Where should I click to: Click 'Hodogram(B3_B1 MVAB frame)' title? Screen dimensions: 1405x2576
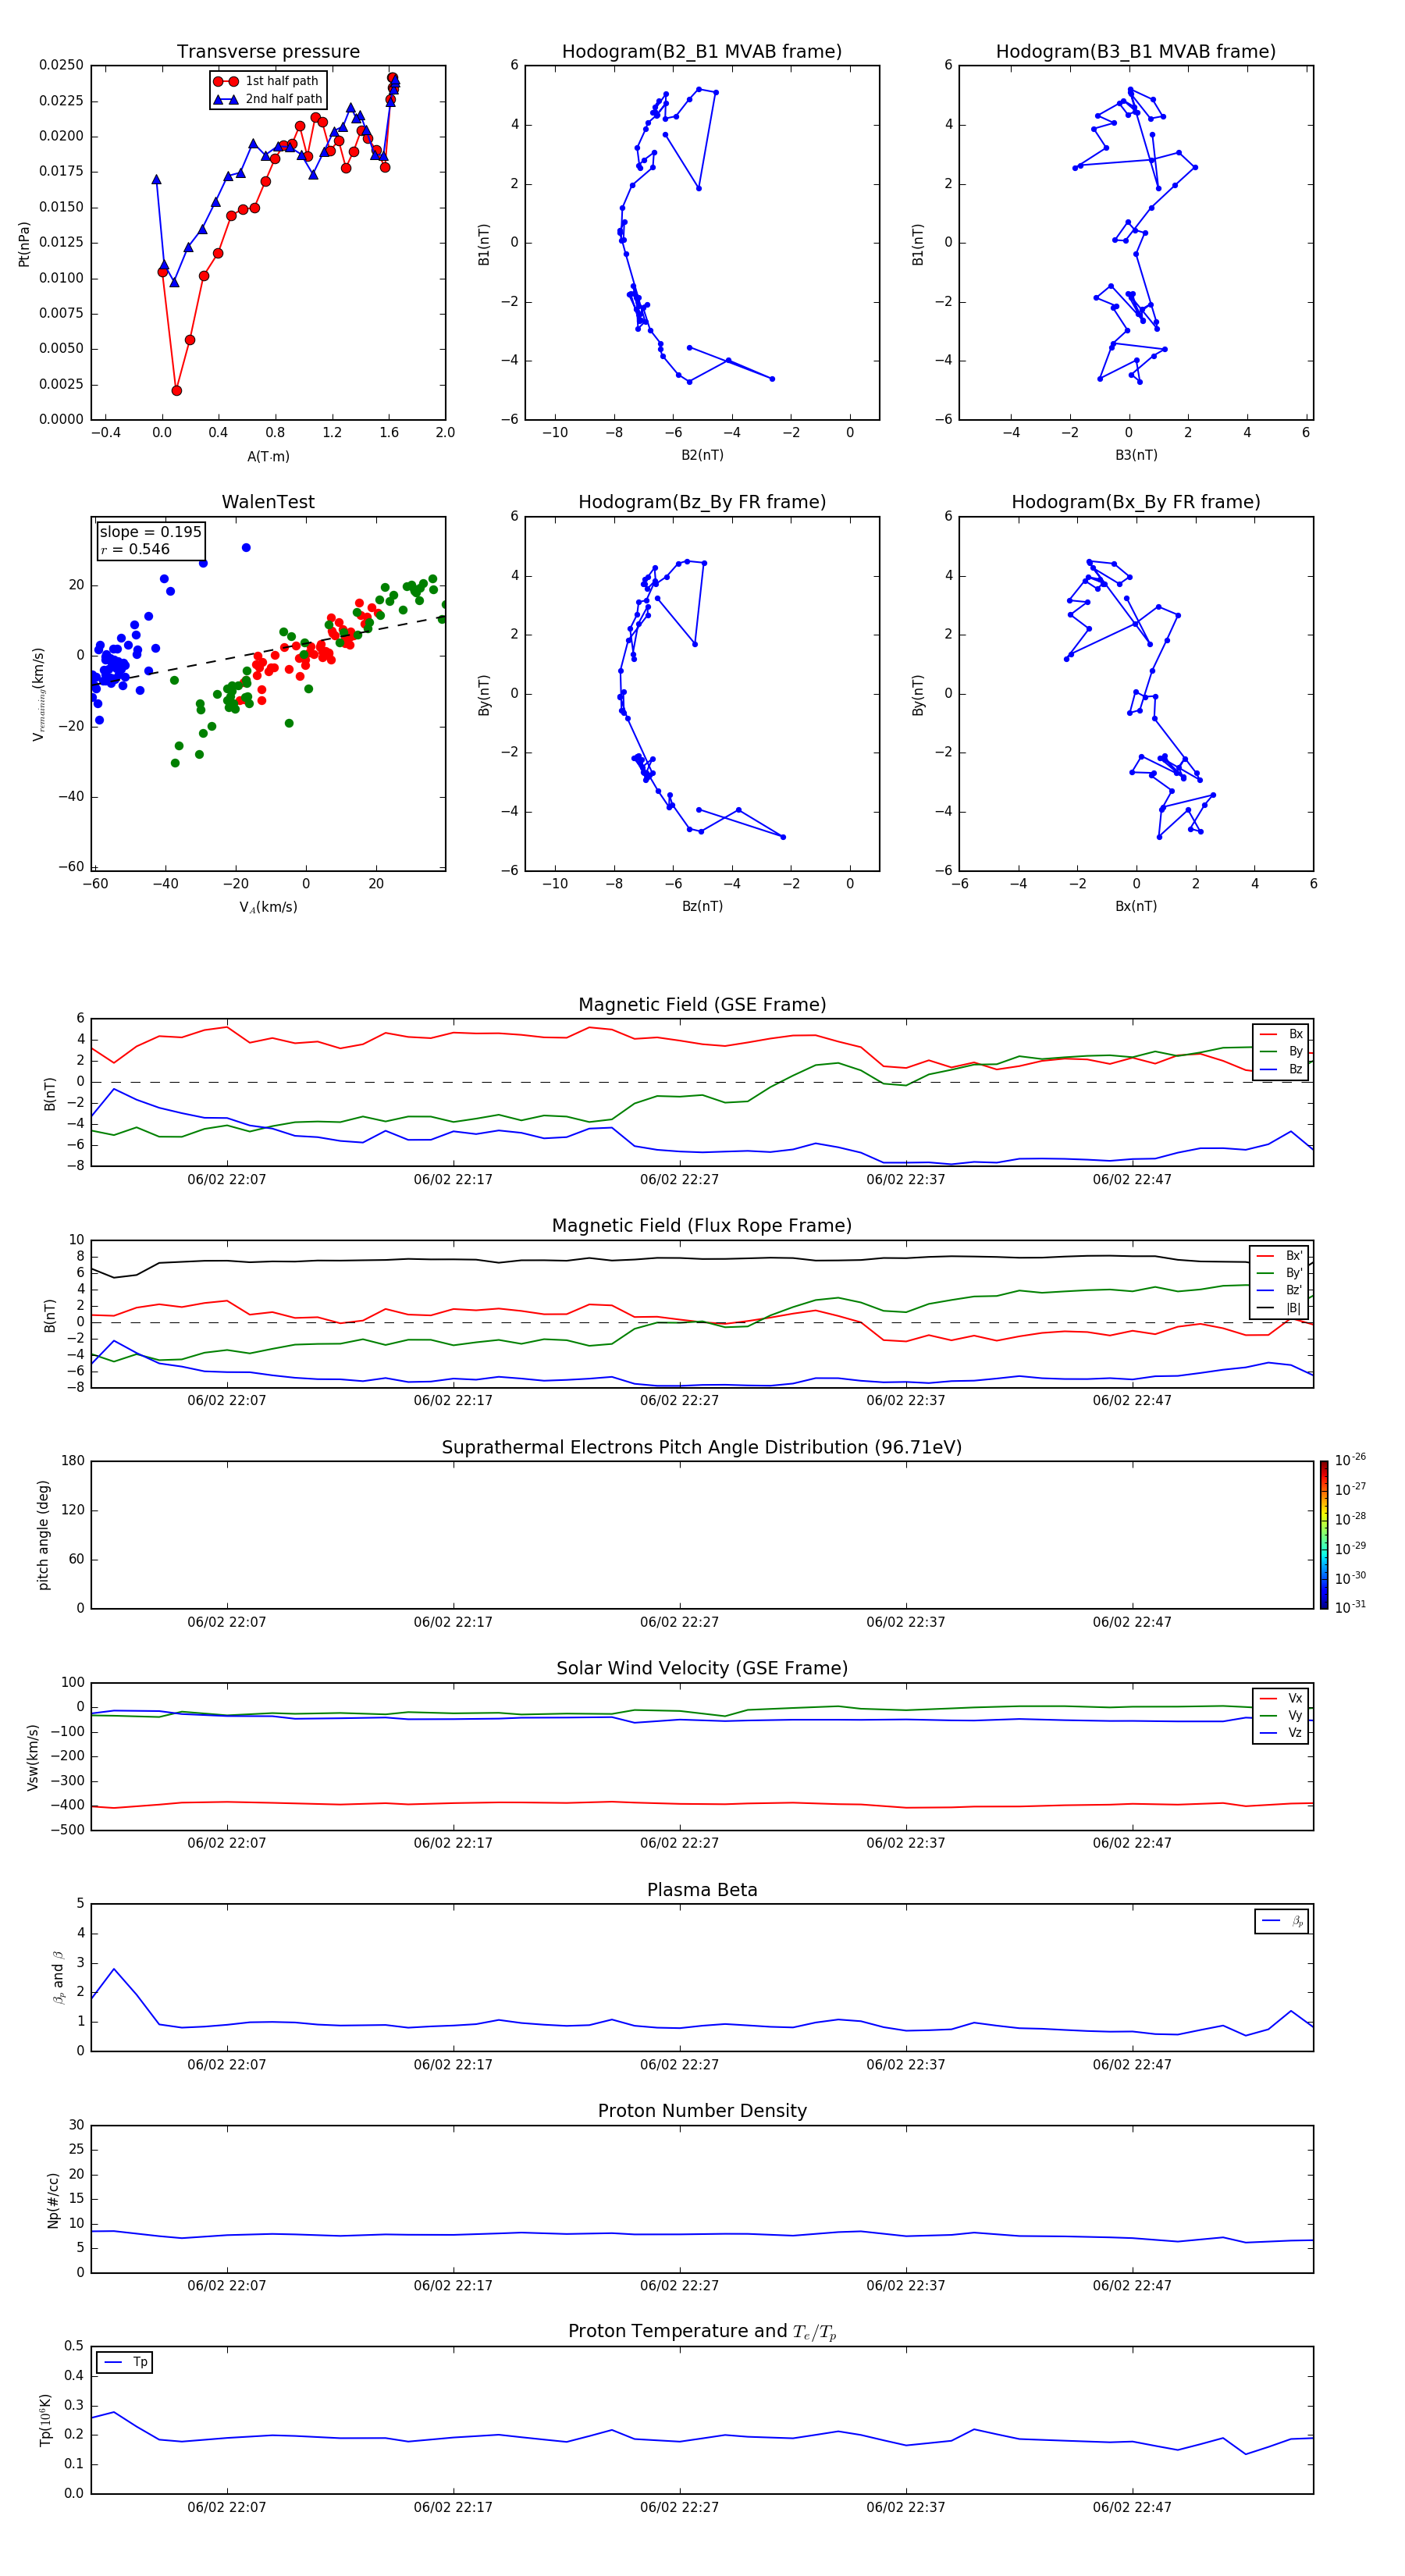(x=1136, y=51)
